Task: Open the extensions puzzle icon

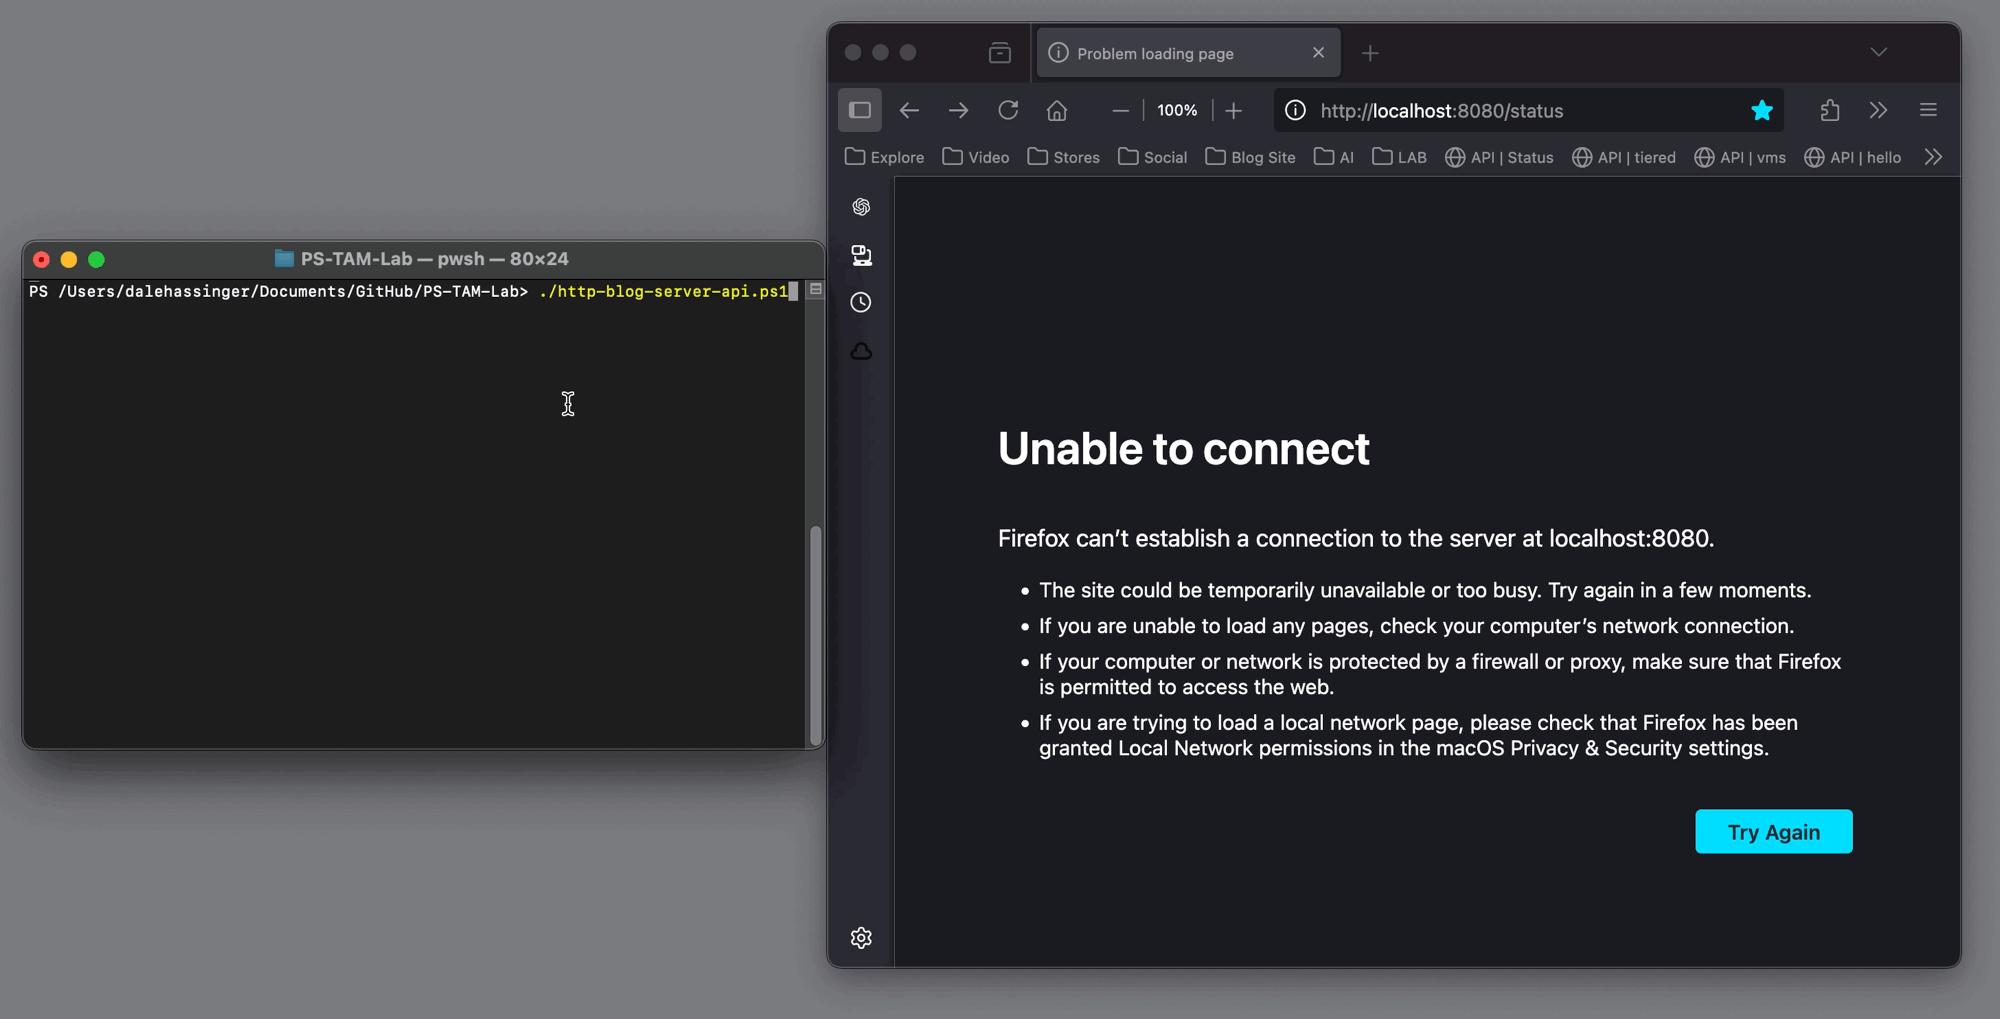Action: pos(1830,110)
